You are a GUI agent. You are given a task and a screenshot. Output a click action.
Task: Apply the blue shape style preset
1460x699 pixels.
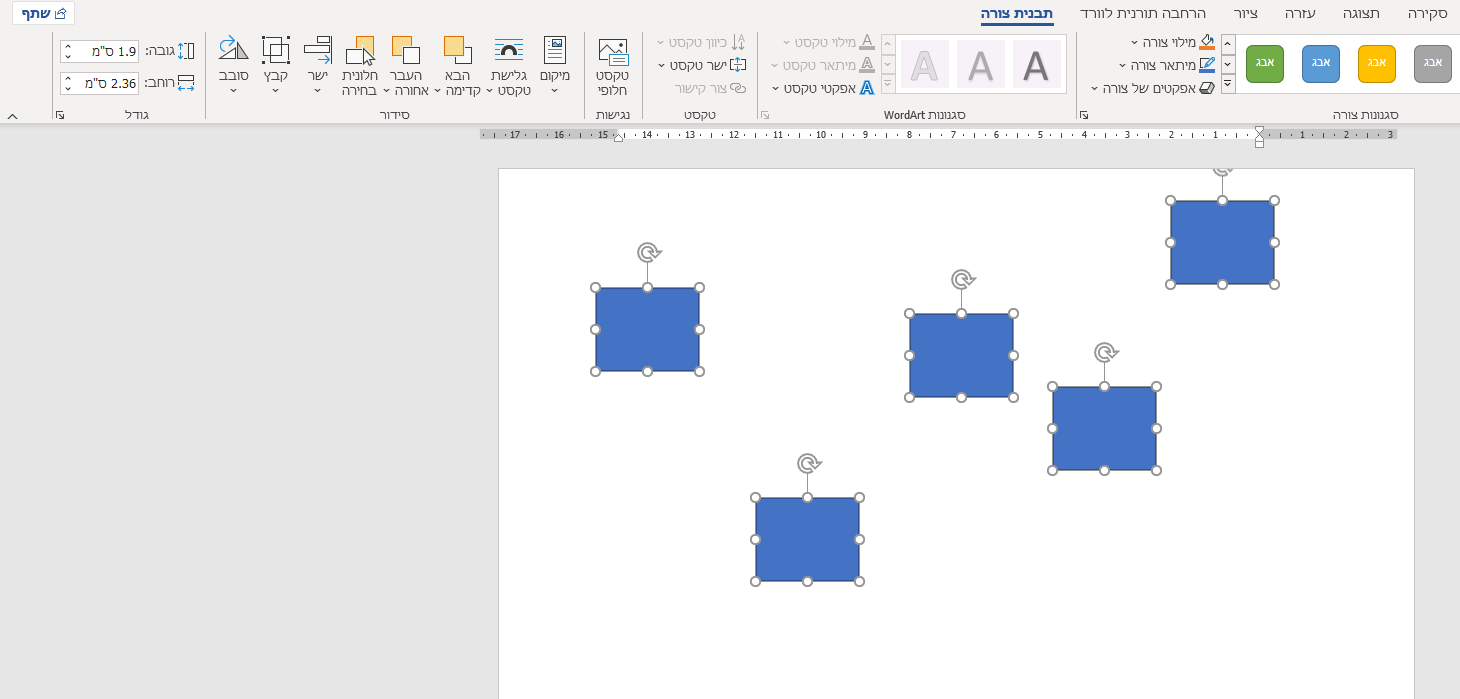coord(1321,64)
